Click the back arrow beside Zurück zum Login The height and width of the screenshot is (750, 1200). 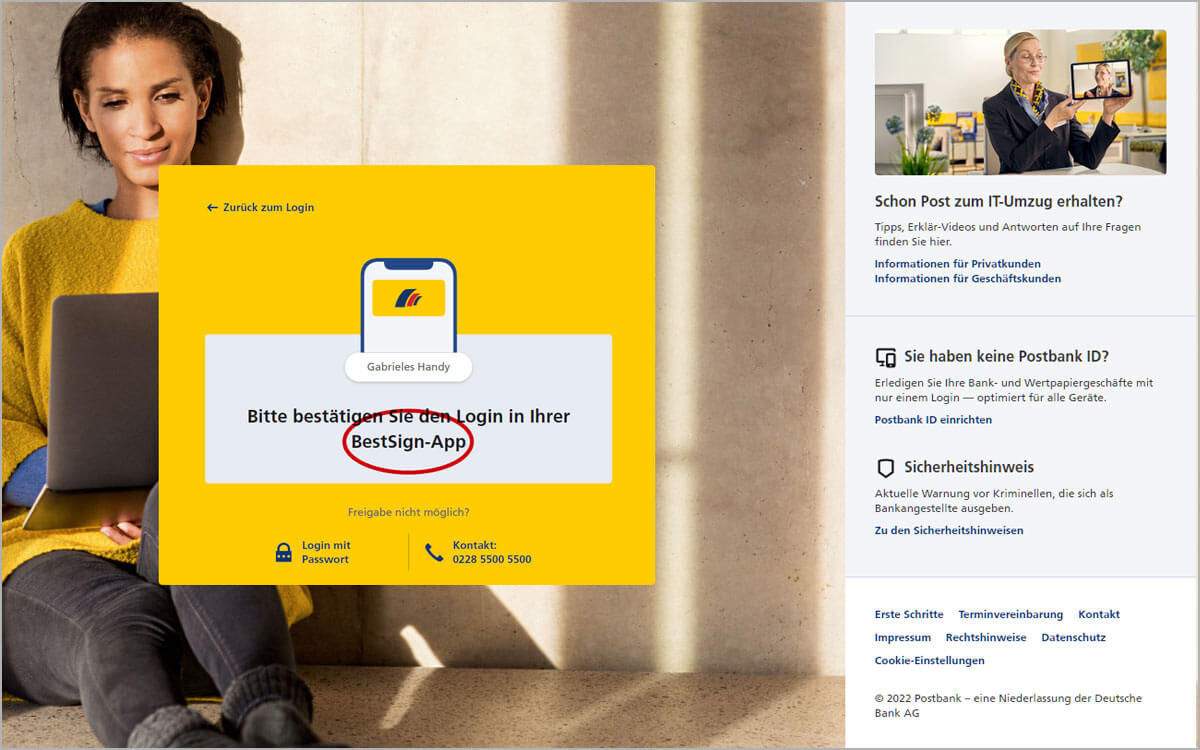point(212,208)
